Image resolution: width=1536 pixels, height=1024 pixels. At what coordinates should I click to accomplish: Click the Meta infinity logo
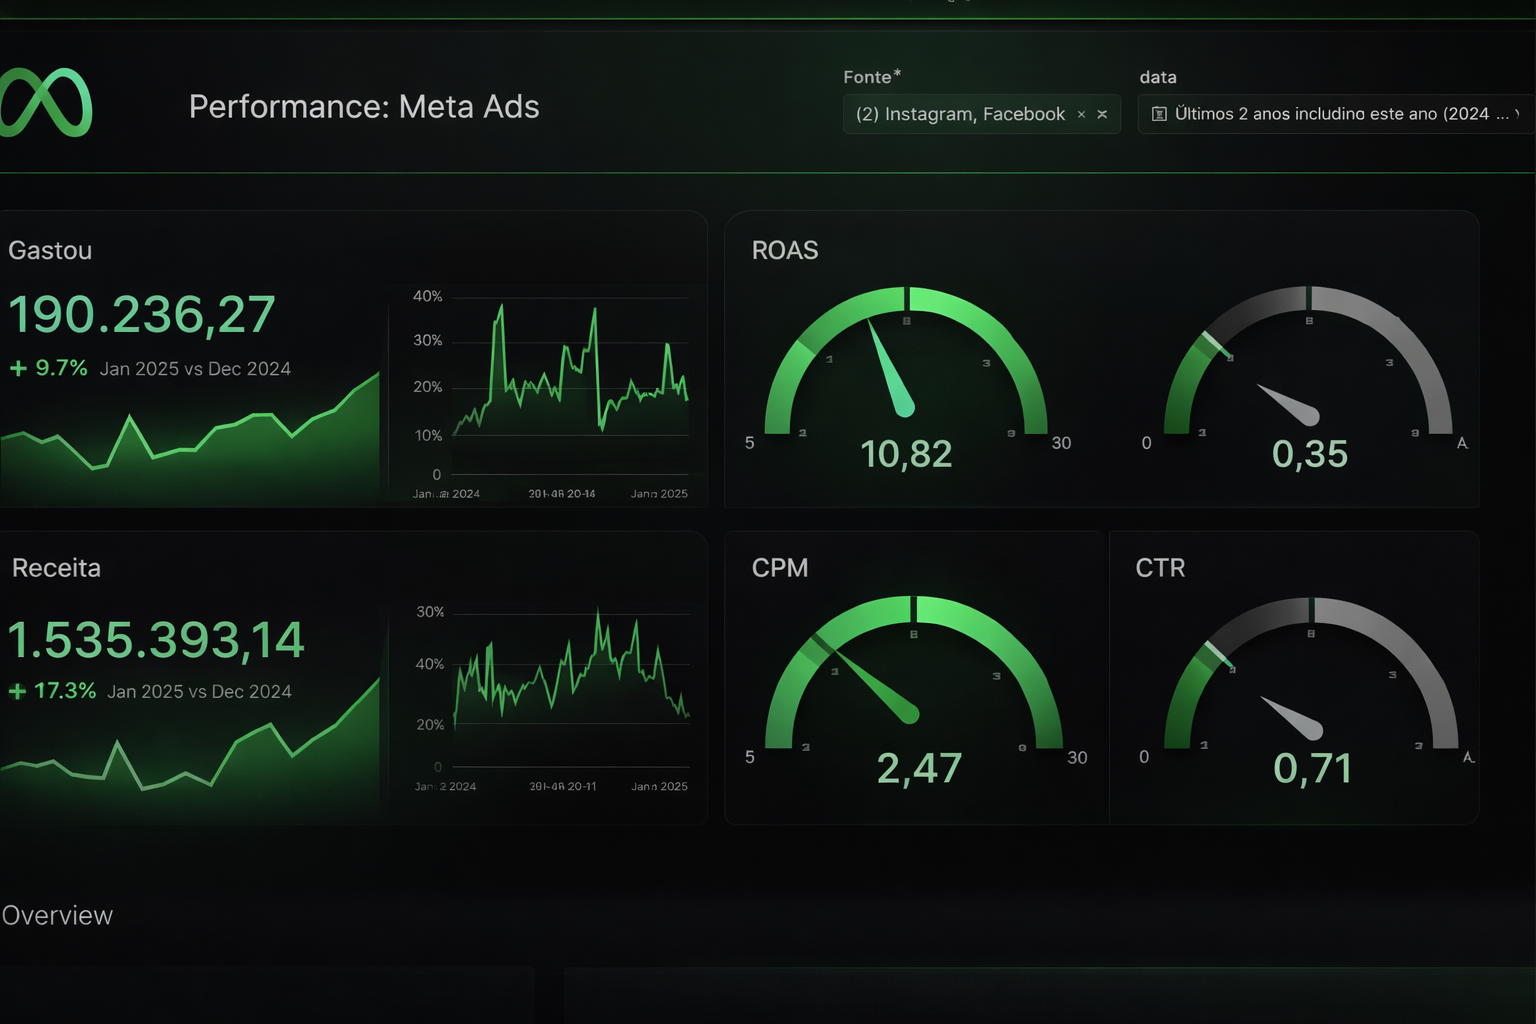pyautogui.click(x=46, y=103)
